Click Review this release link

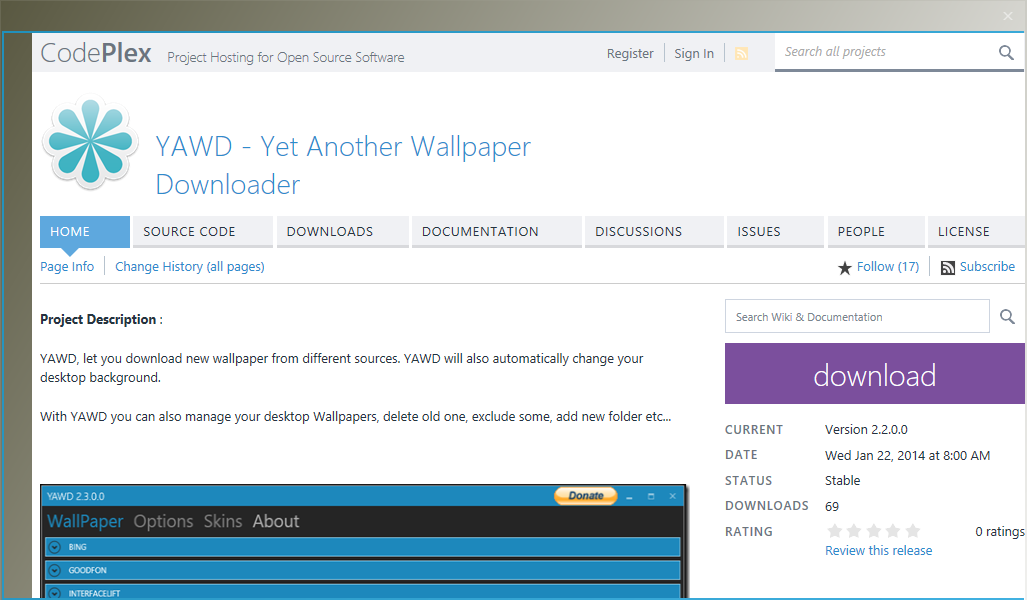878,551
